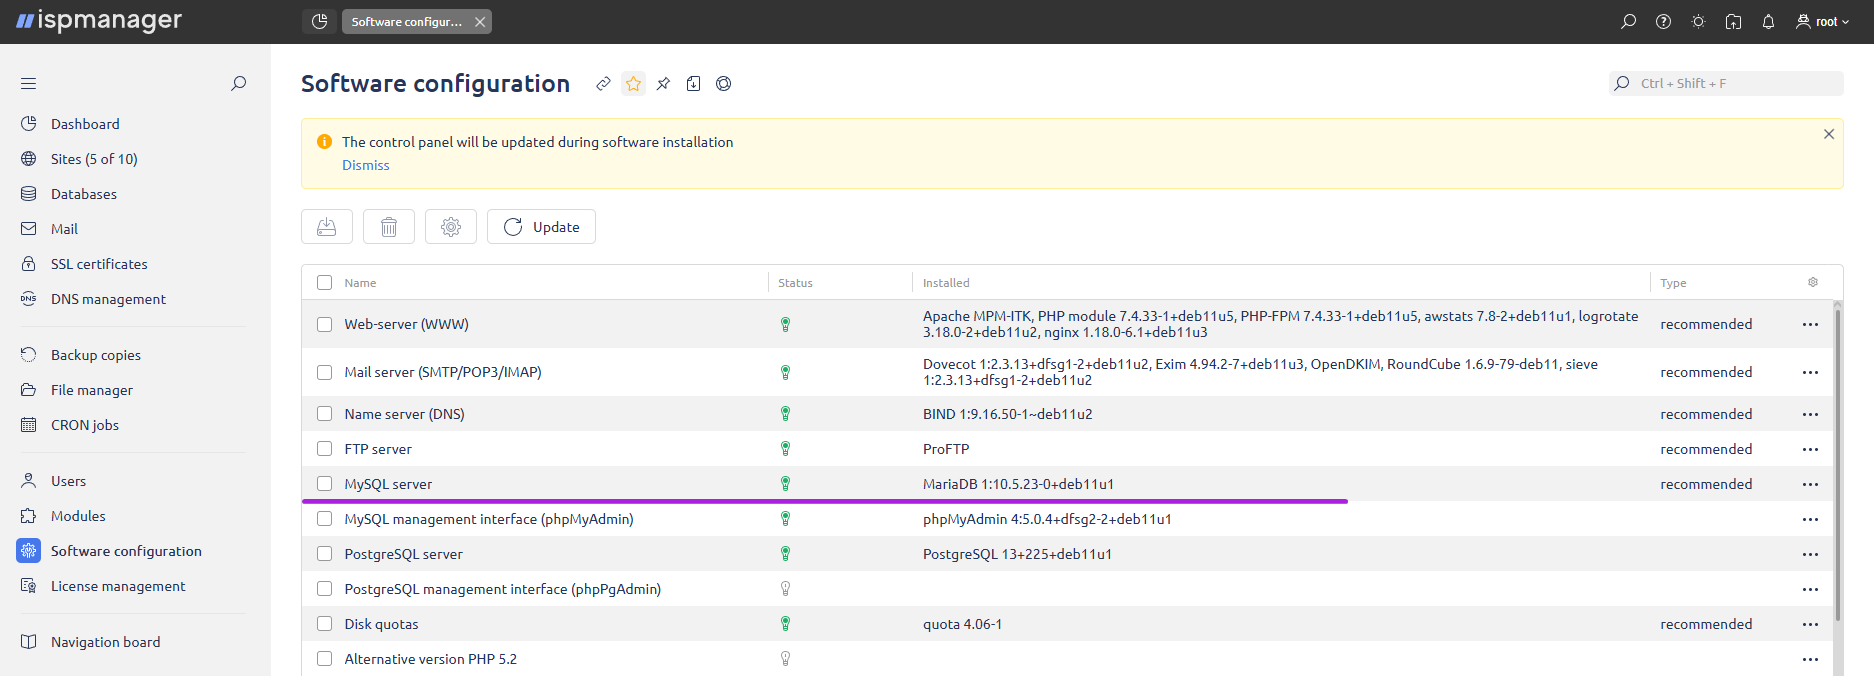
Task: Open three-dot menu for PostgreSQL server
Action: (1810, 554)
